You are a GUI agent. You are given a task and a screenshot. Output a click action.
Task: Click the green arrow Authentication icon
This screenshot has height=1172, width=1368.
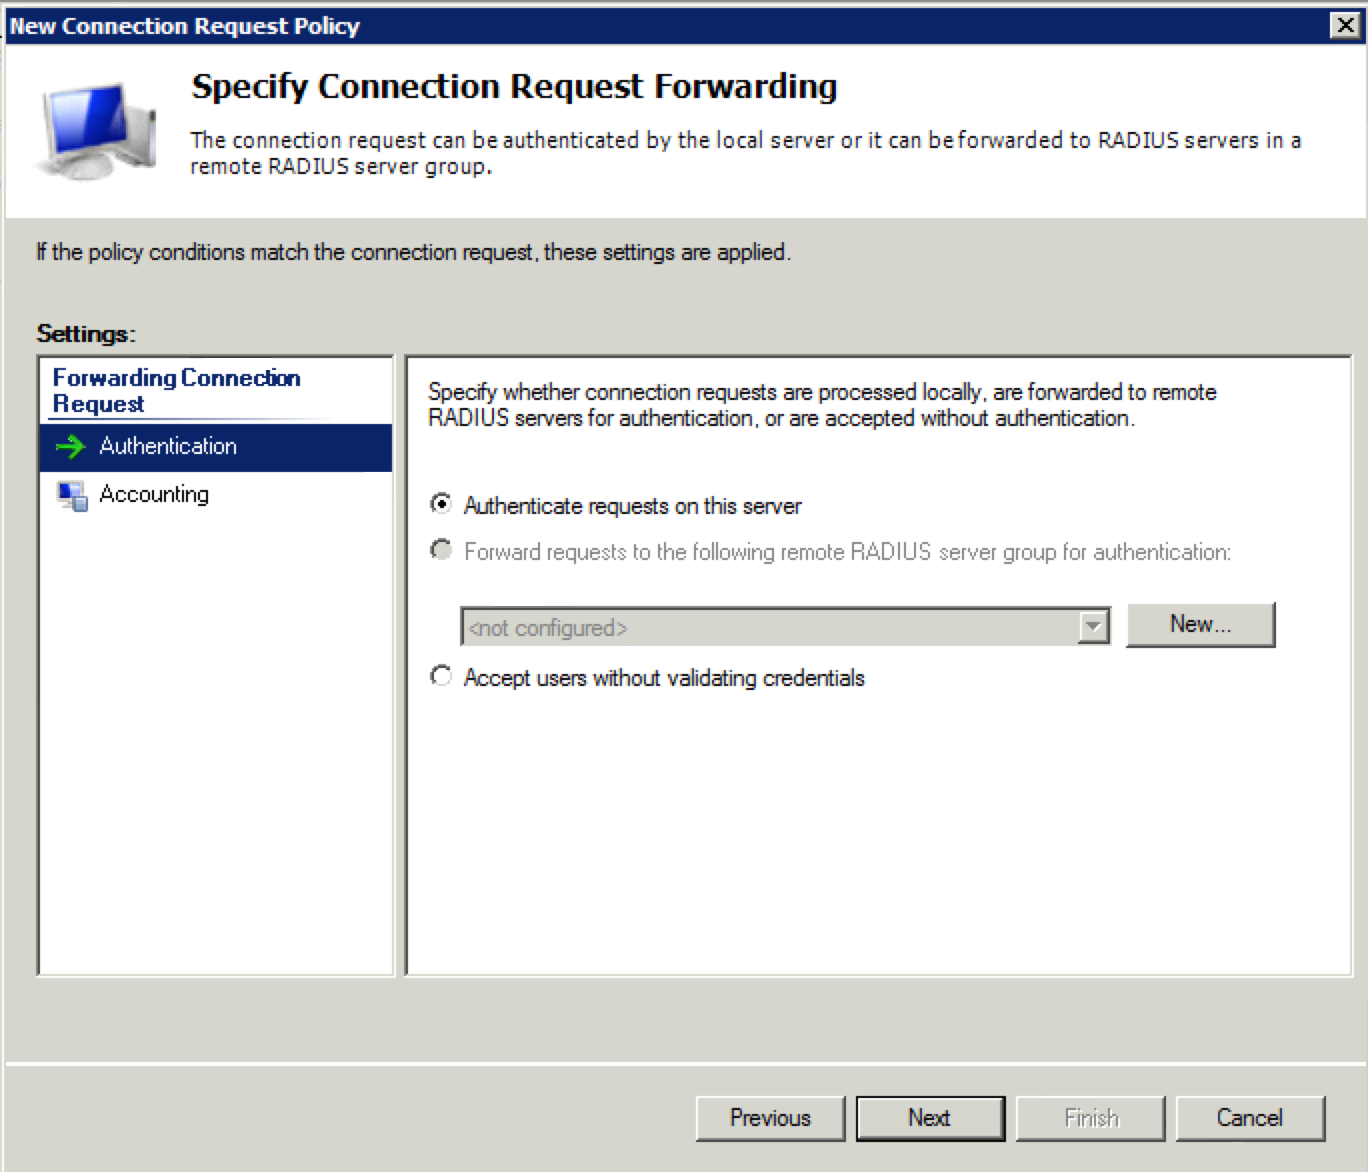click(70, 447)
